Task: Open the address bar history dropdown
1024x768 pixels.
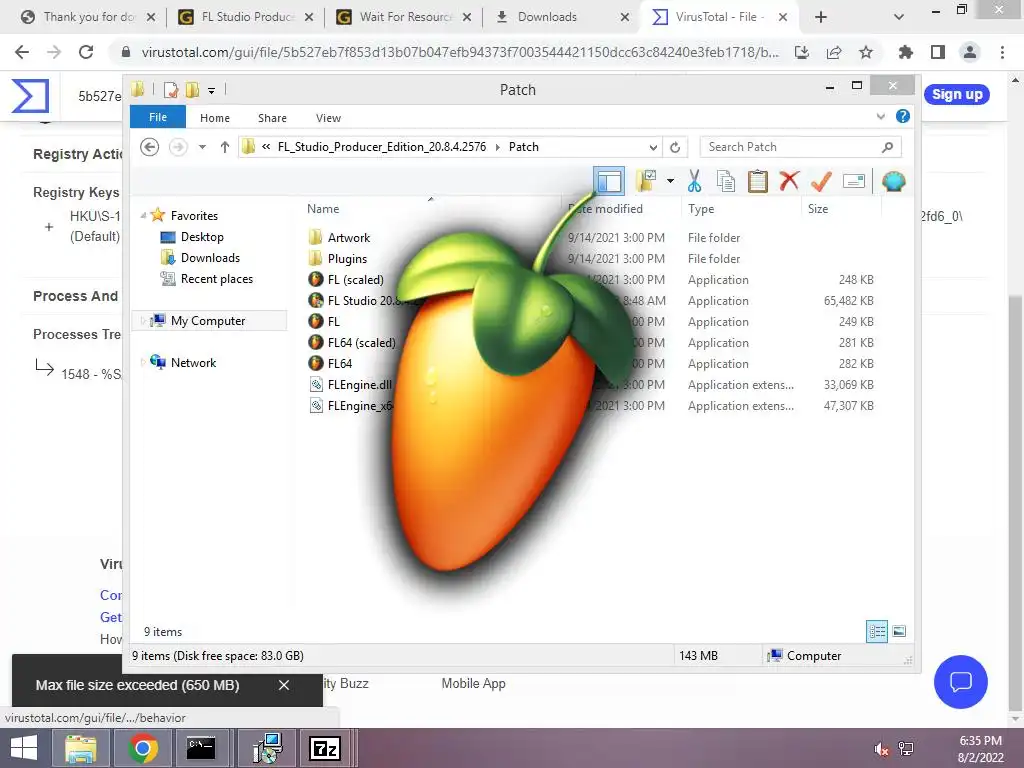Action: [653, 147]
